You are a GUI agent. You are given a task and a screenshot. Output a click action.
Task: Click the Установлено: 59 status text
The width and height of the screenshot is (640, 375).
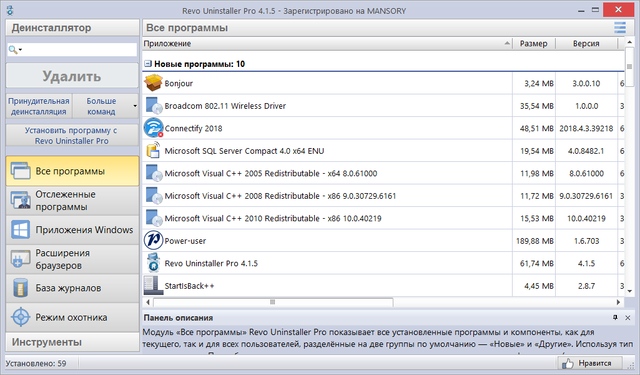pos(36,363)
